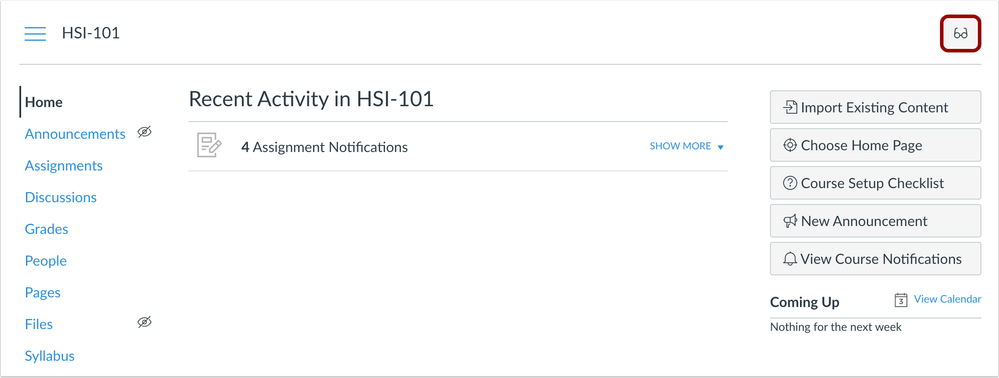999x378 pixels.
Task: Click the calendar icon beside View Calendar
Action: pyautogui.click(x=901, y=300)
